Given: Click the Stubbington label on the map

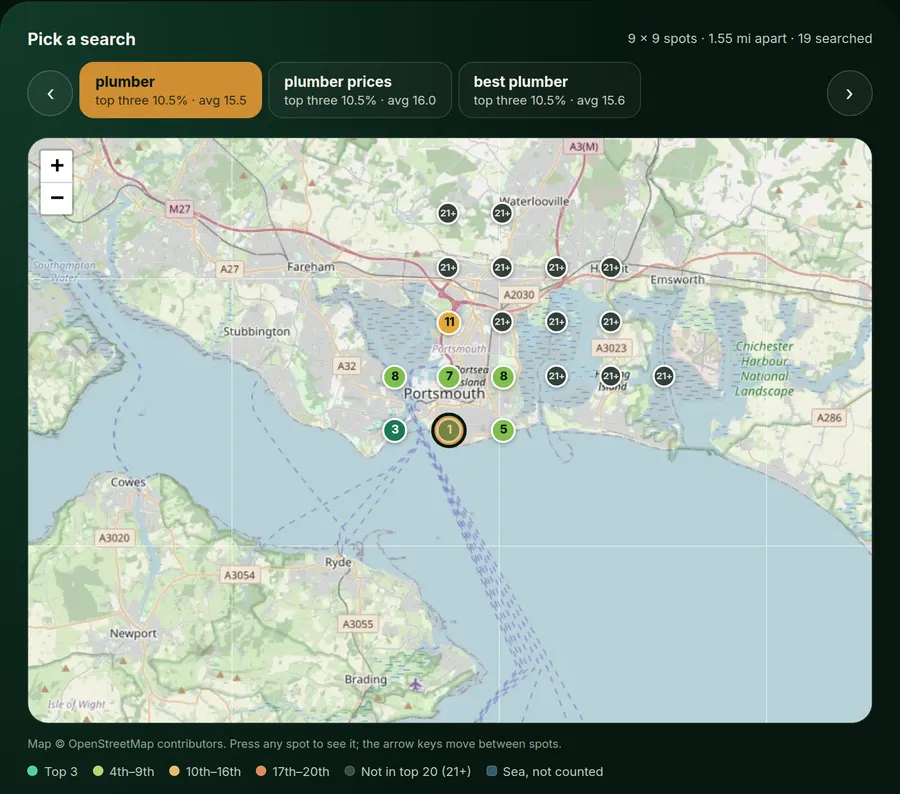Looking at the screenshot, I should [x=257, y=331].
